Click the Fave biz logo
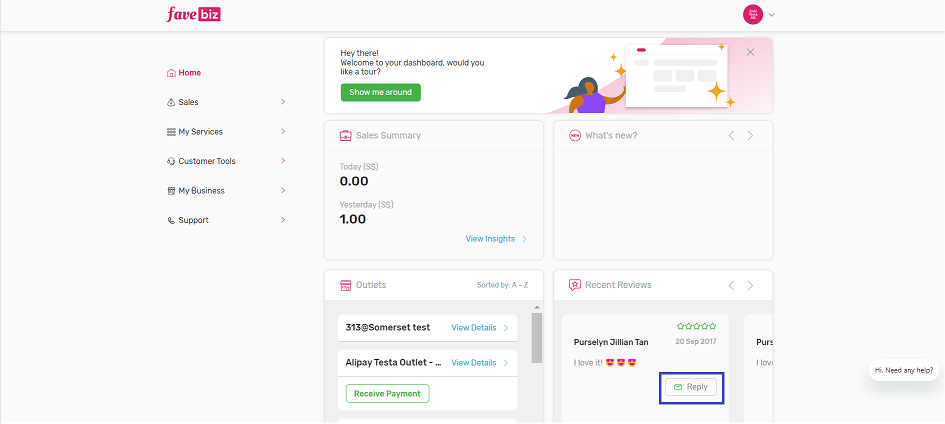945x424 pixels. [193, 14]
